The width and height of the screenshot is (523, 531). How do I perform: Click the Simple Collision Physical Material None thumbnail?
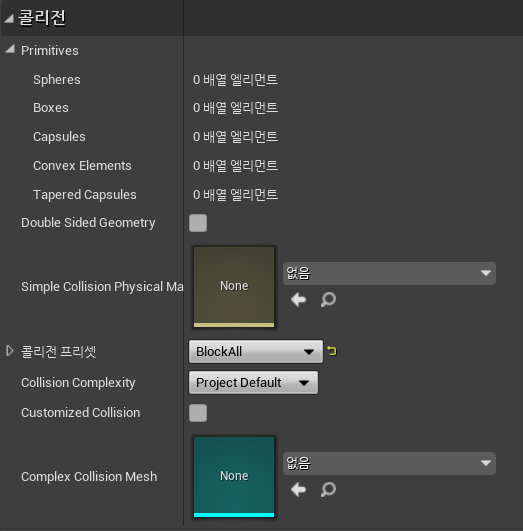coord(234,287)
